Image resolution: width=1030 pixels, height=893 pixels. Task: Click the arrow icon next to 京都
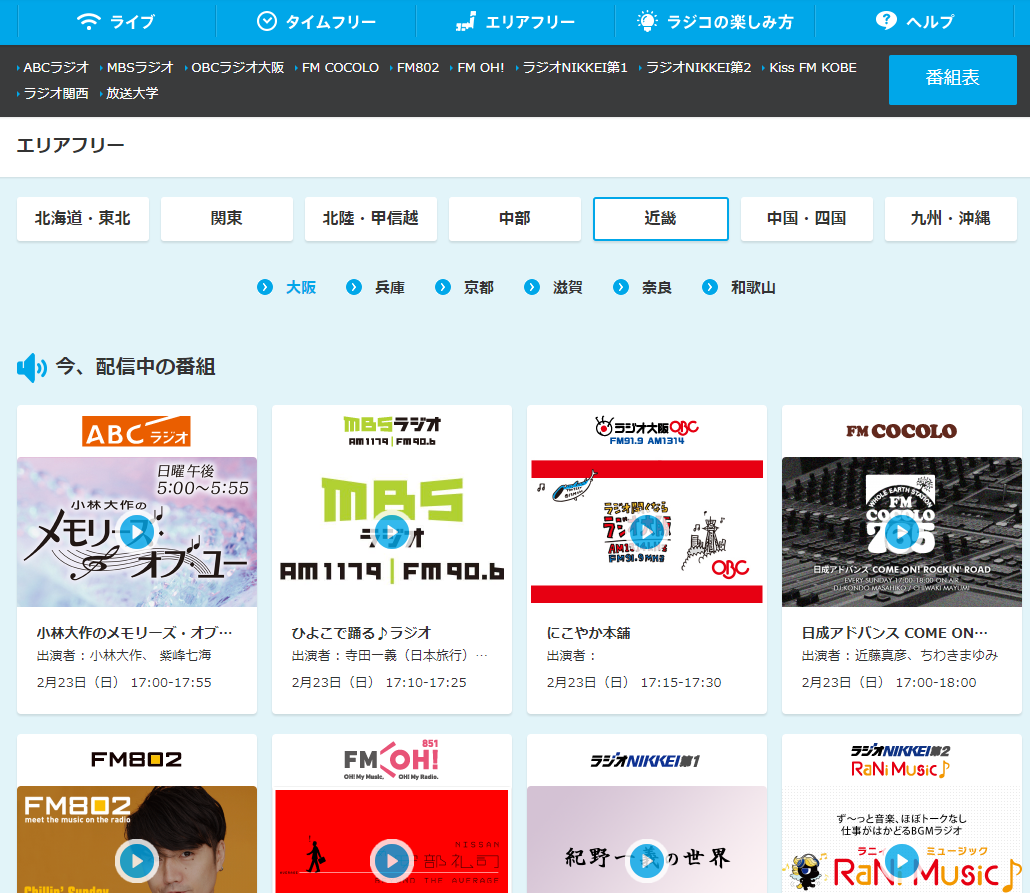click(443, 287)
